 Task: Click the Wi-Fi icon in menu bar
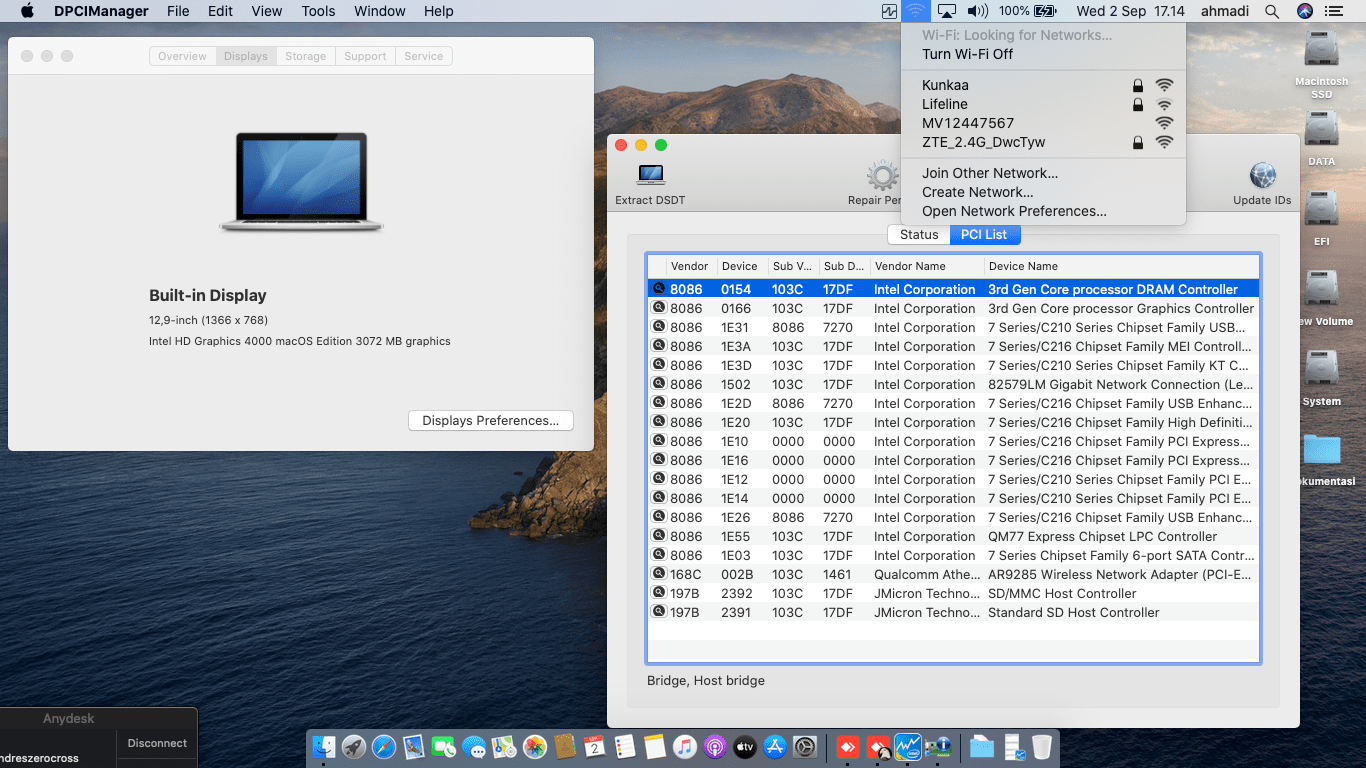pyautogui.click(x=915, y=11)
